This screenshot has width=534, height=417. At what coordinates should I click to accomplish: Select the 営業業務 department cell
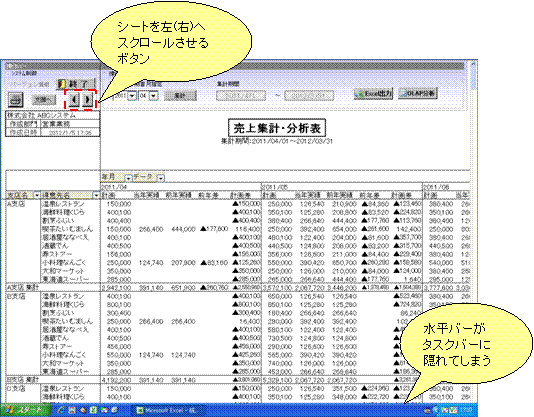coord(70,124)
